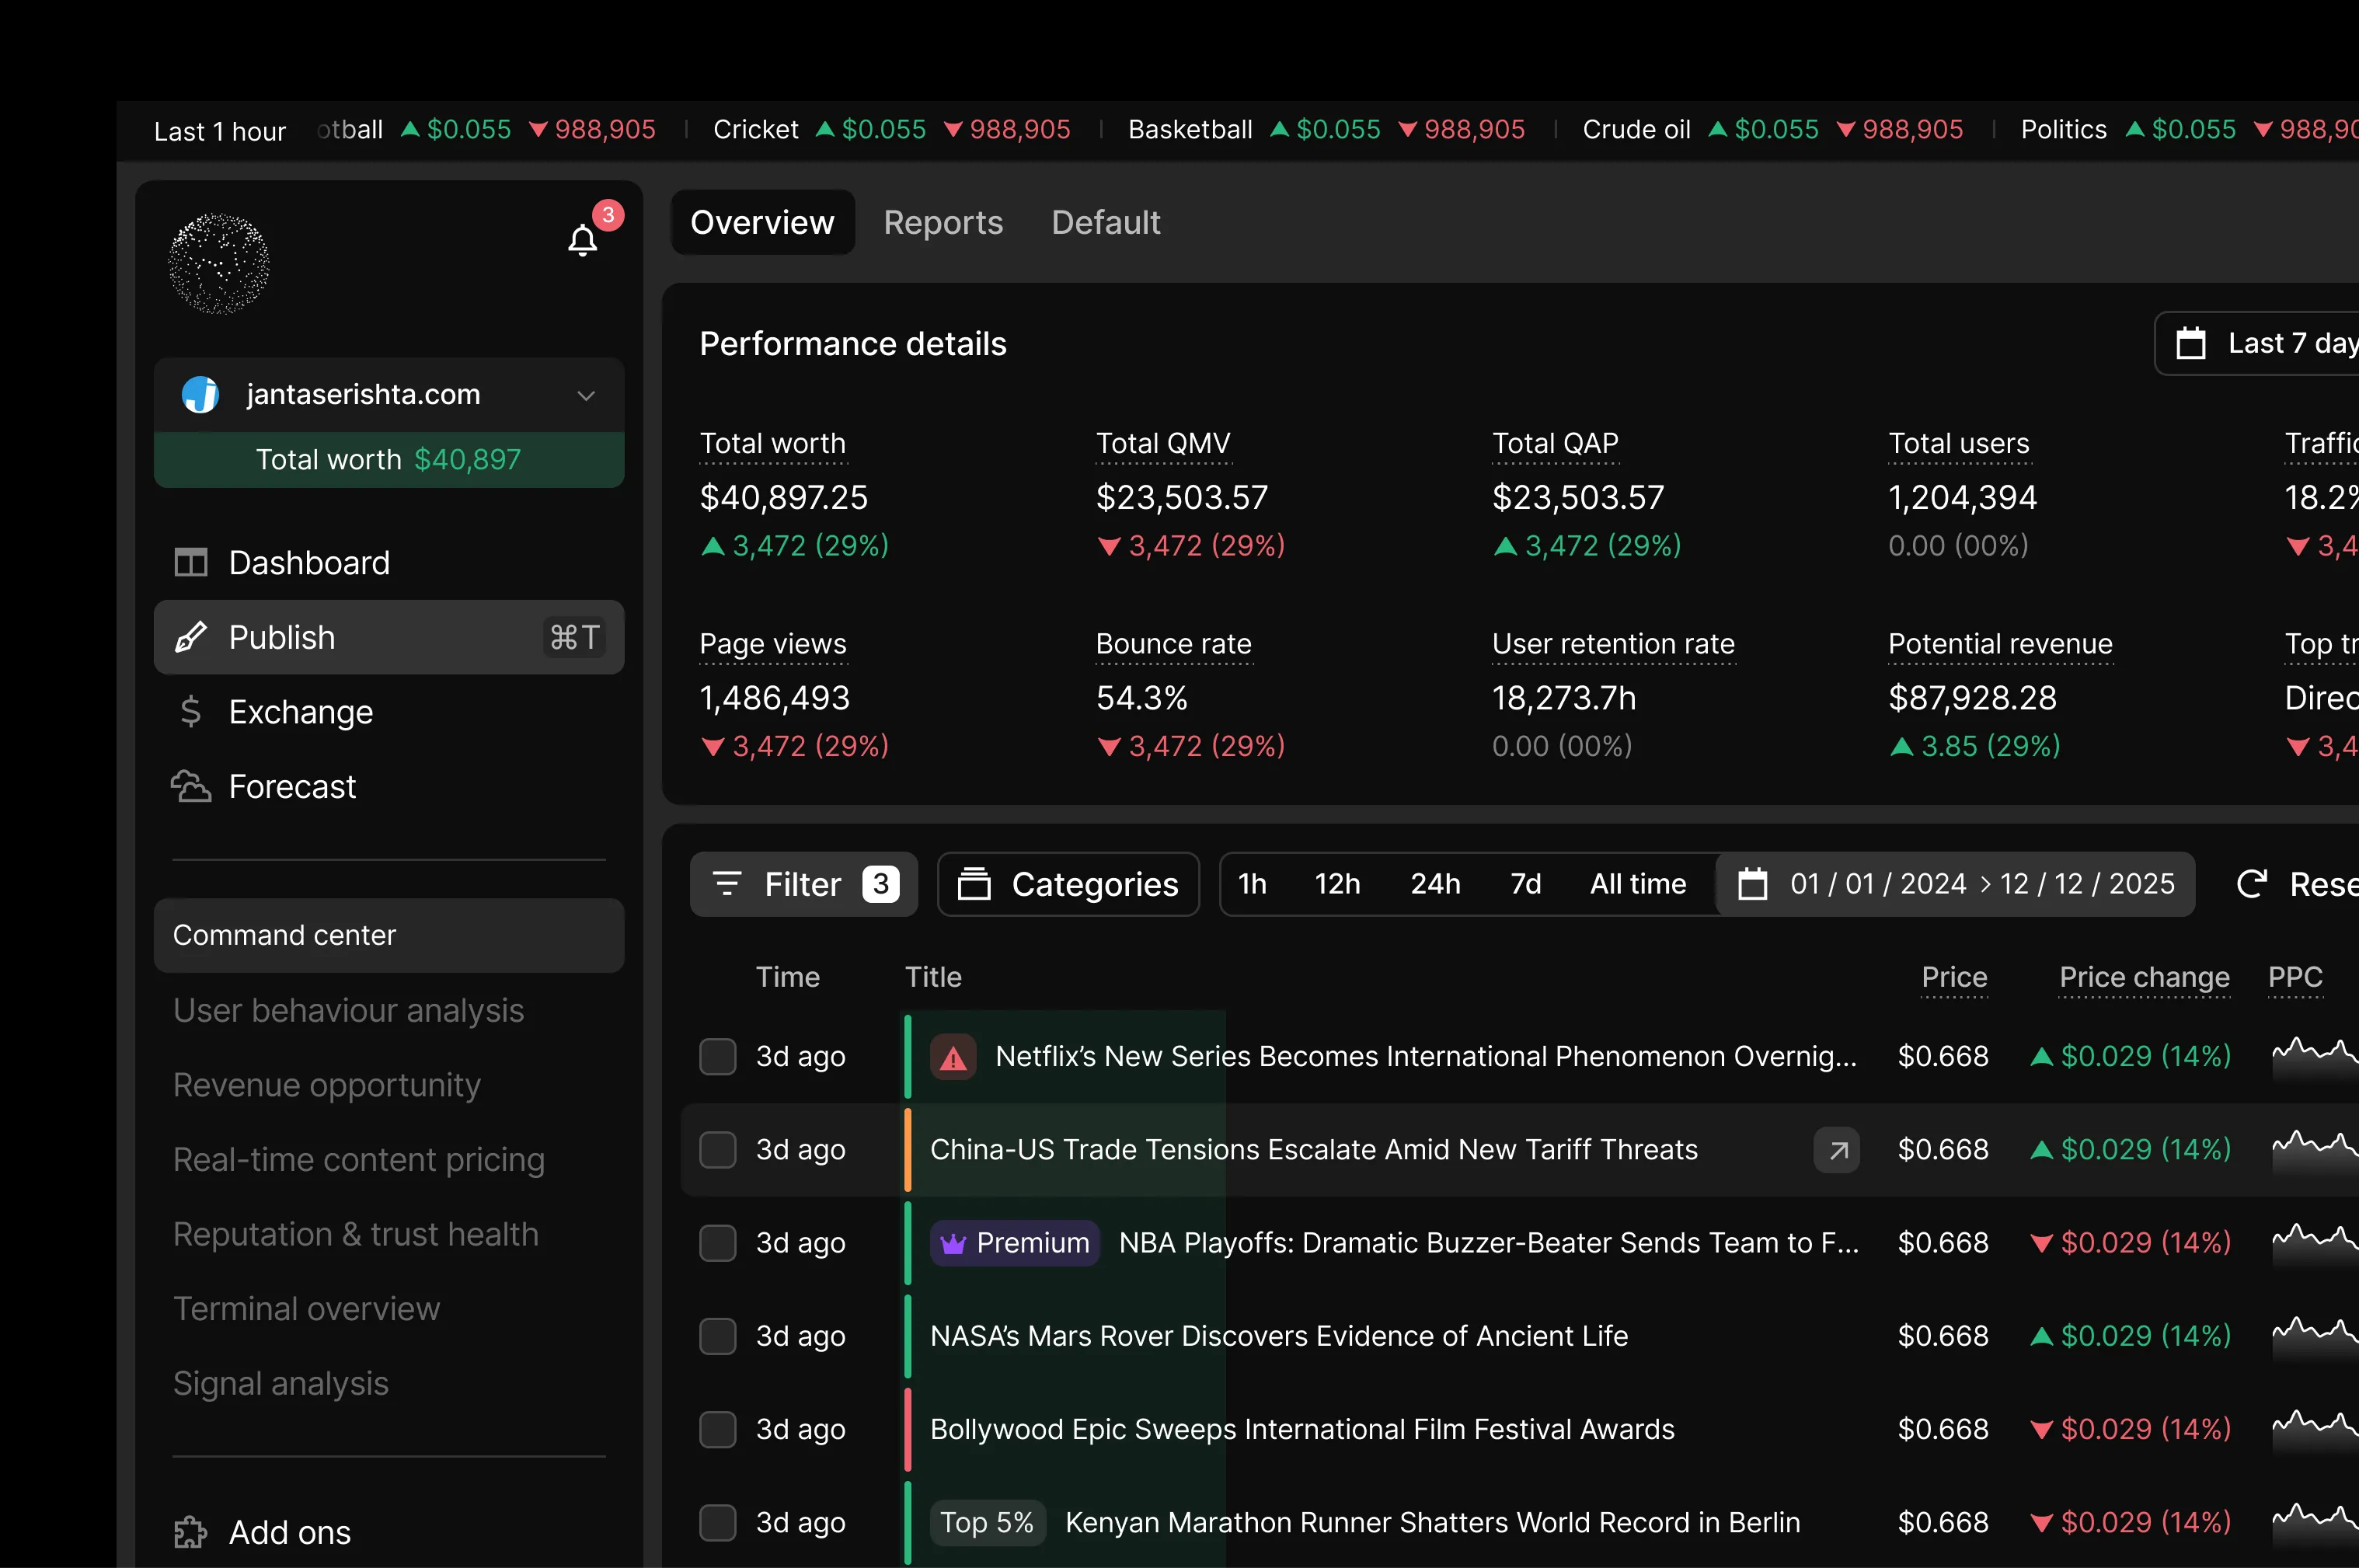
Task: Open Forecast in the sidebar
Action: tap(389, 787)
